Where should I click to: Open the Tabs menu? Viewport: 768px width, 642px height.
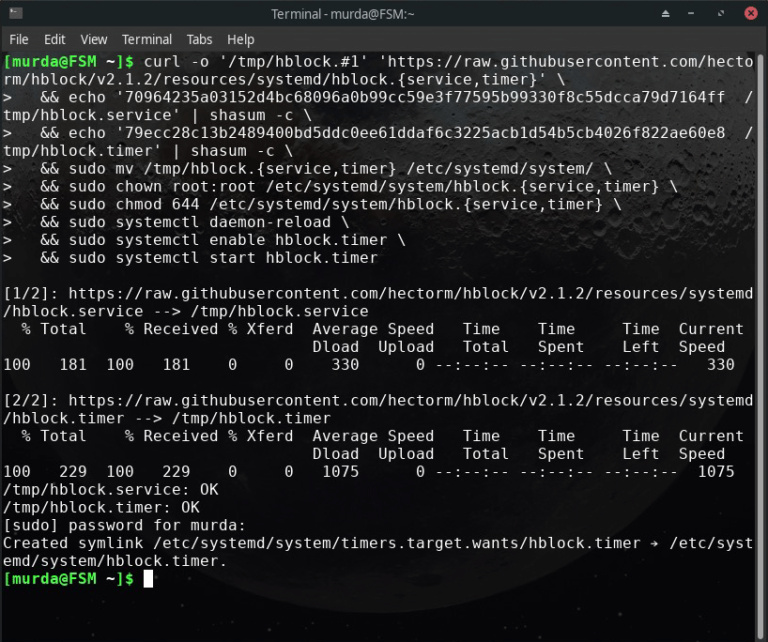click(200, 39)
